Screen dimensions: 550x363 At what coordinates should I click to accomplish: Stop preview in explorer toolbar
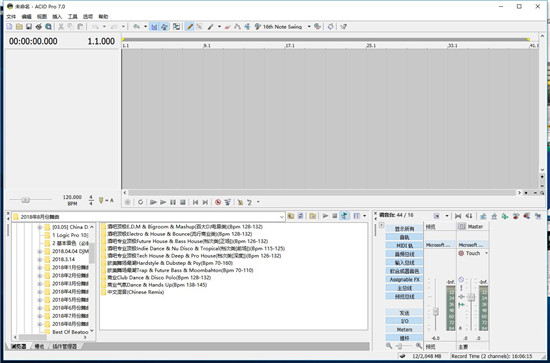tap(335, 216)
